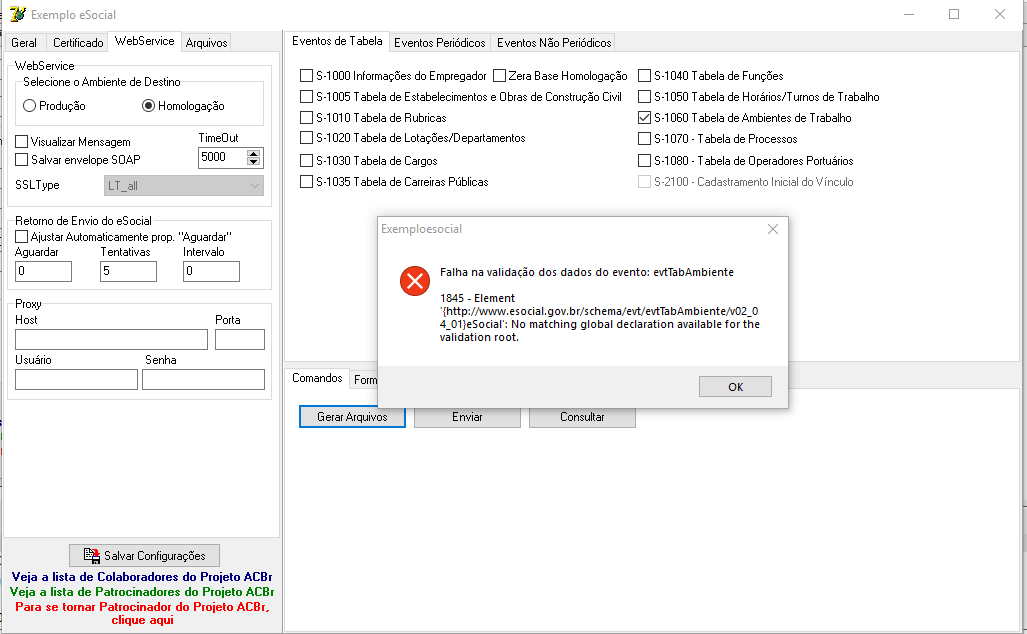This screenshot has width=1027, height=634.
Task: Decrease TimeOut with down arrow
Action: click(253, 161)
